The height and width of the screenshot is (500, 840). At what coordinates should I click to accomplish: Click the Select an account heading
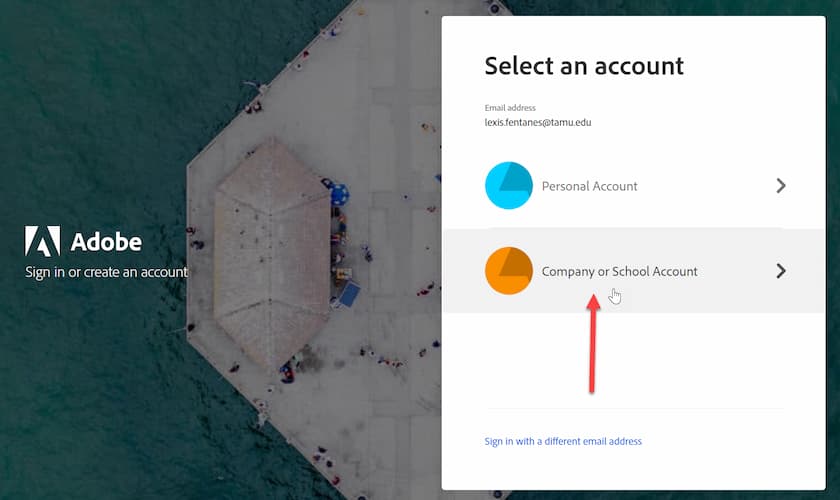coord(584,66)
